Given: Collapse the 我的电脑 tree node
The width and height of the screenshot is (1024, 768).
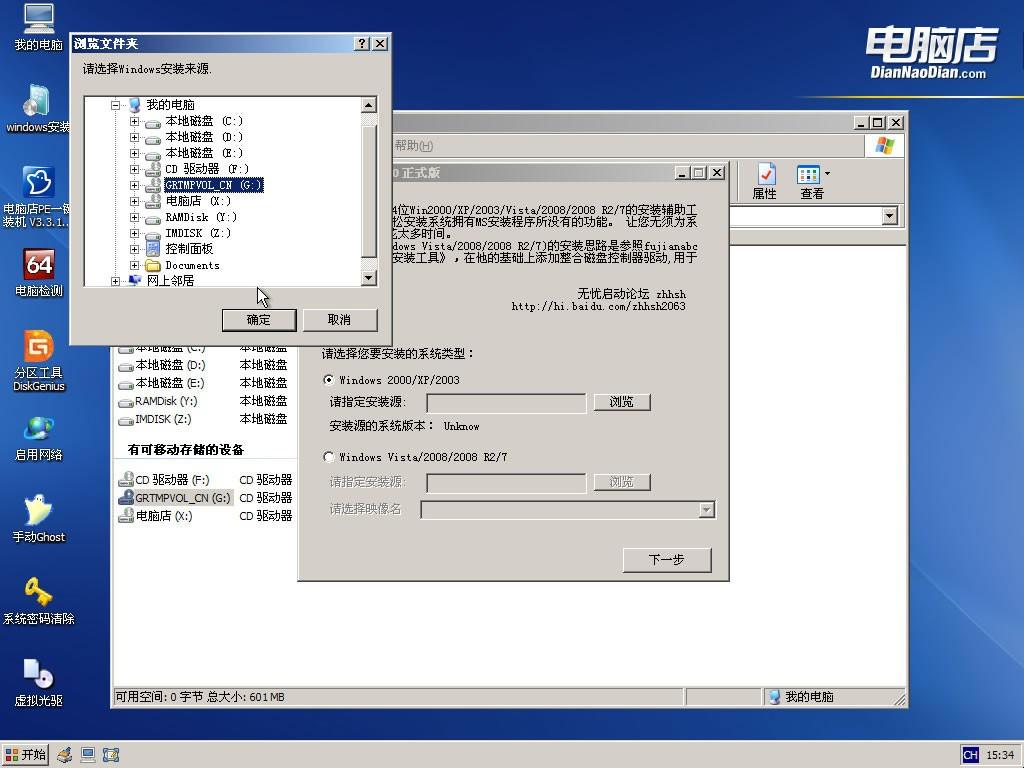Looking at the screenshot, I should tap(116, 105).
